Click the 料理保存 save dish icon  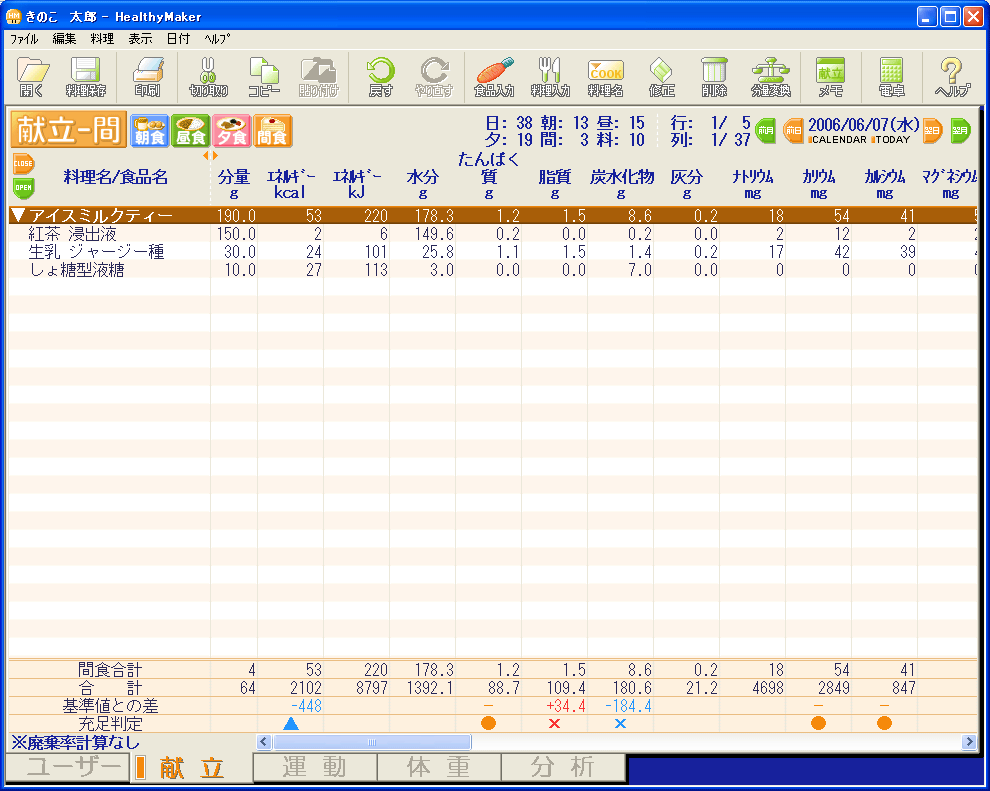point(86,77)
